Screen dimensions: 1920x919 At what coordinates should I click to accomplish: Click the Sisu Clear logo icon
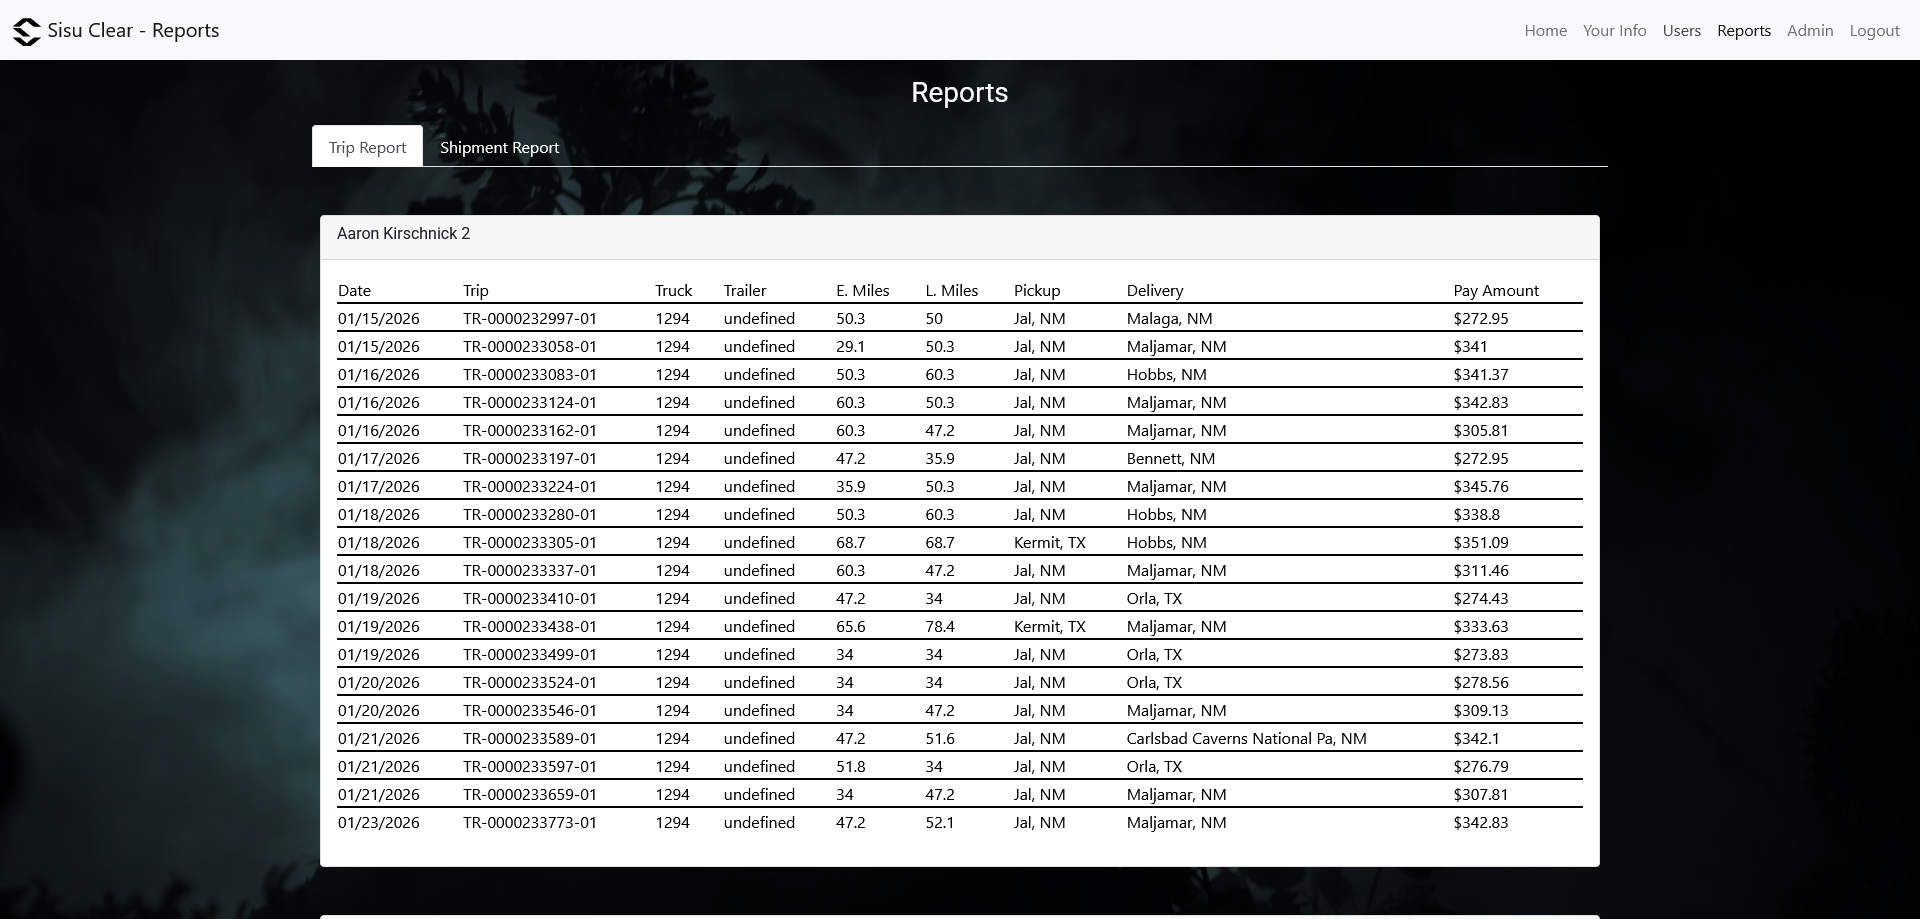[27, 31]
